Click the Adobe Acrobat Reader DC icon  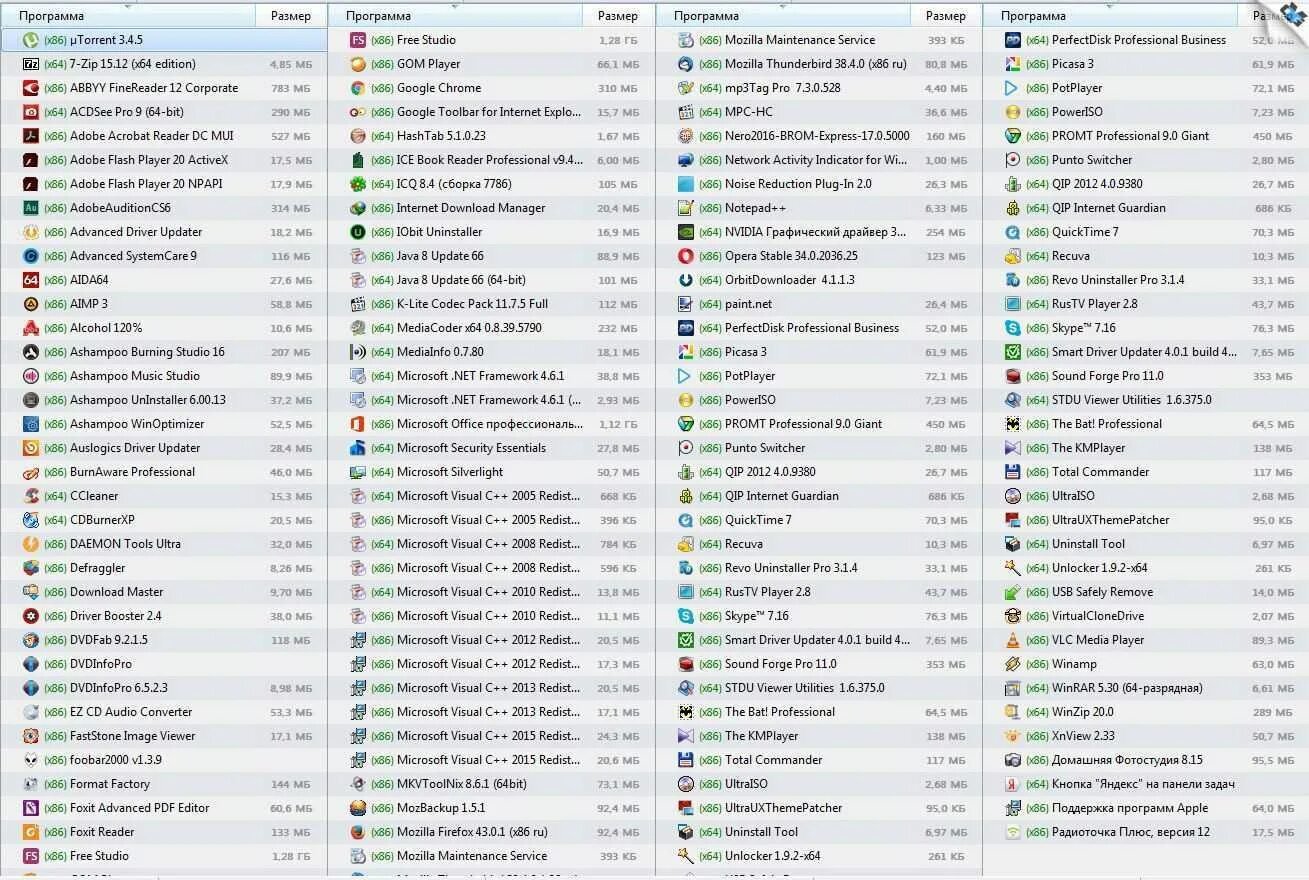[31, 136]
